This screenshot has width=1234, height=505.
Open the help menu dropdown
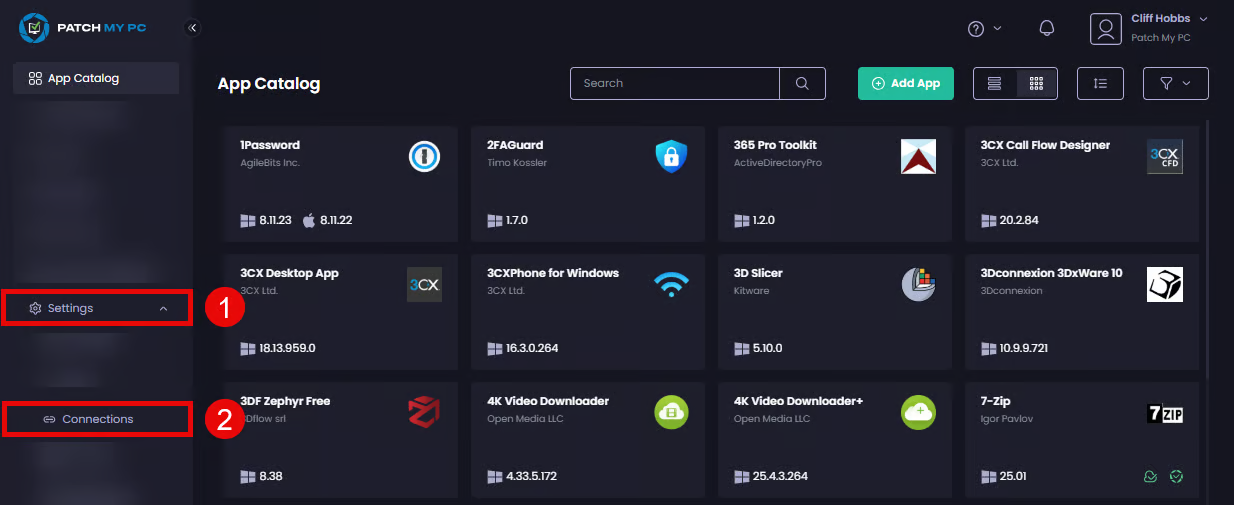click(984, 28)
